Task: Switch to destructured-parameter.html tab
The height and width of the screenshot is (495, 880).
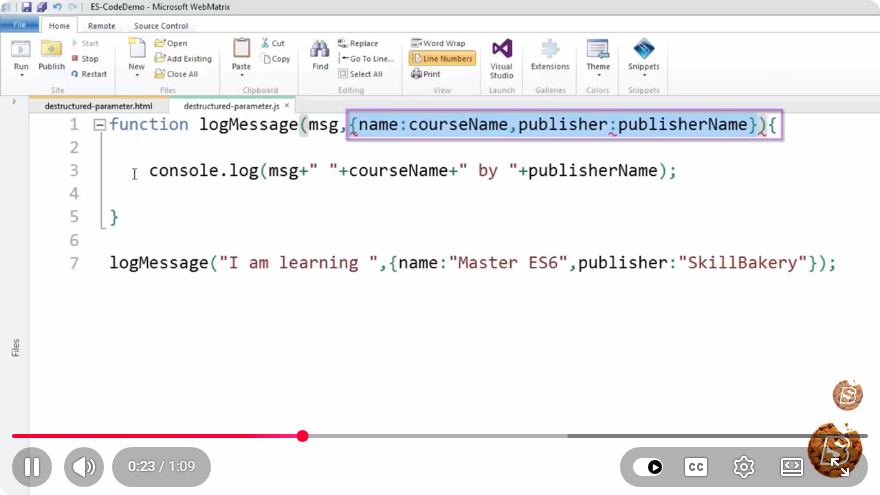Action: point(98,106)
